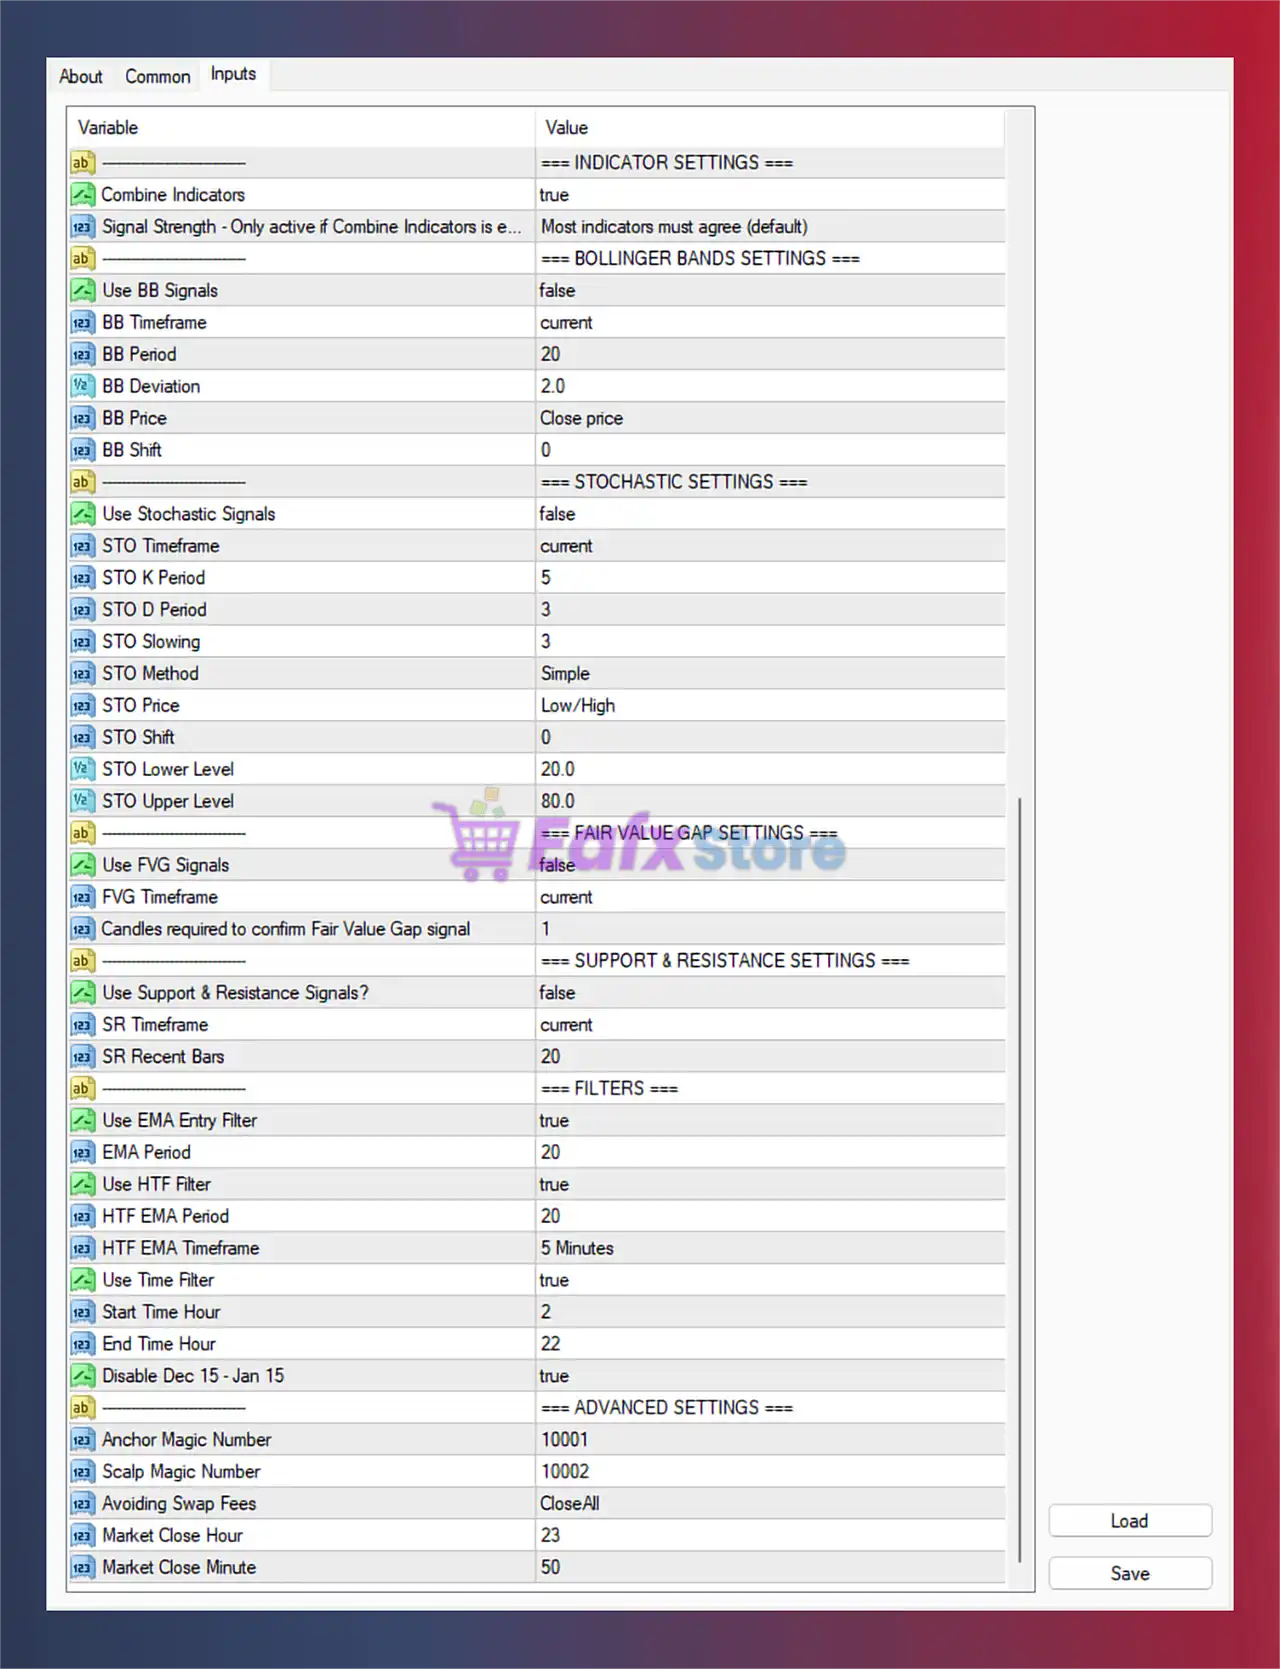Screen dimensions: 1280x1669
Task: Toggle Use FVG Signals value
Action: click(770, 865)
